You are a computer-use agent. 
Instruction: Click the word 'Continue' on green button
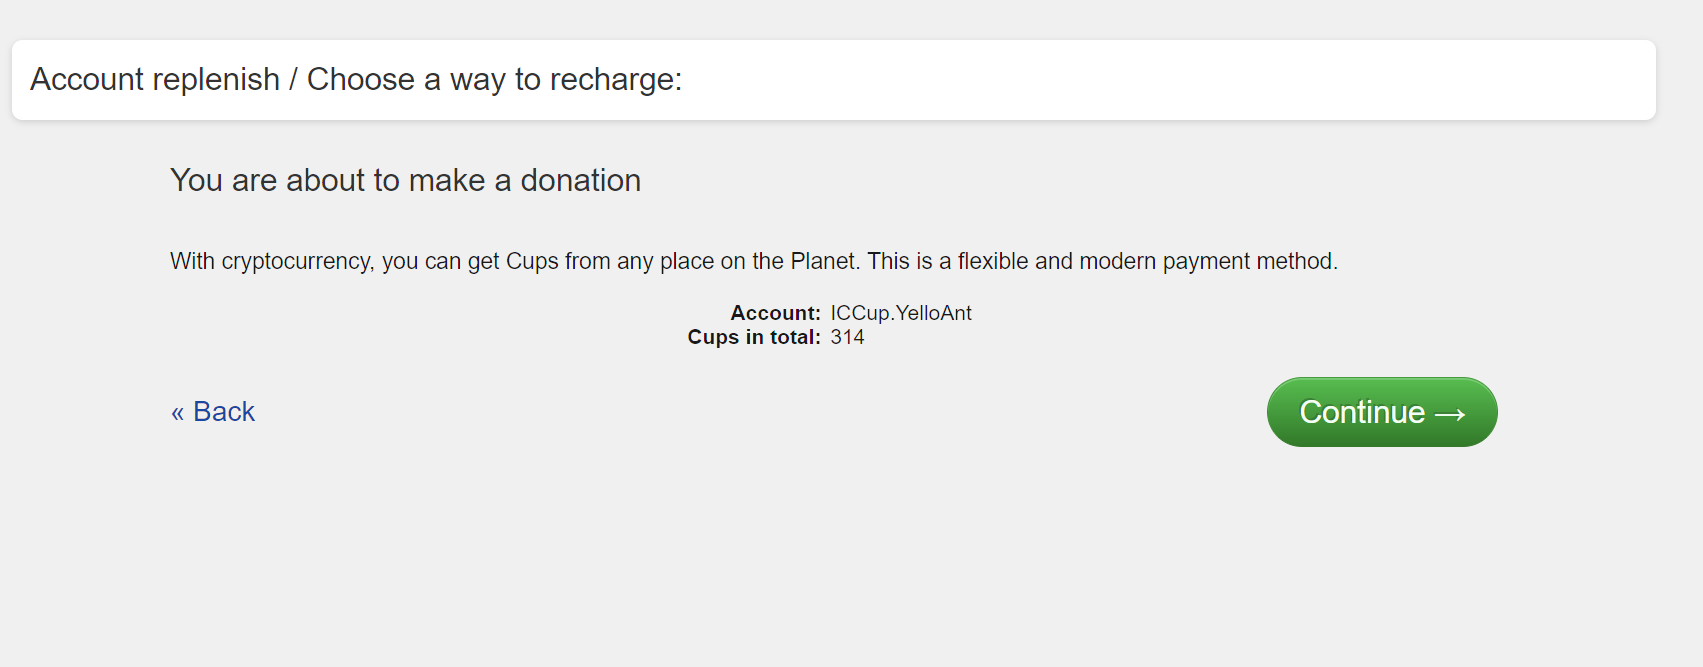(1361, 412)
